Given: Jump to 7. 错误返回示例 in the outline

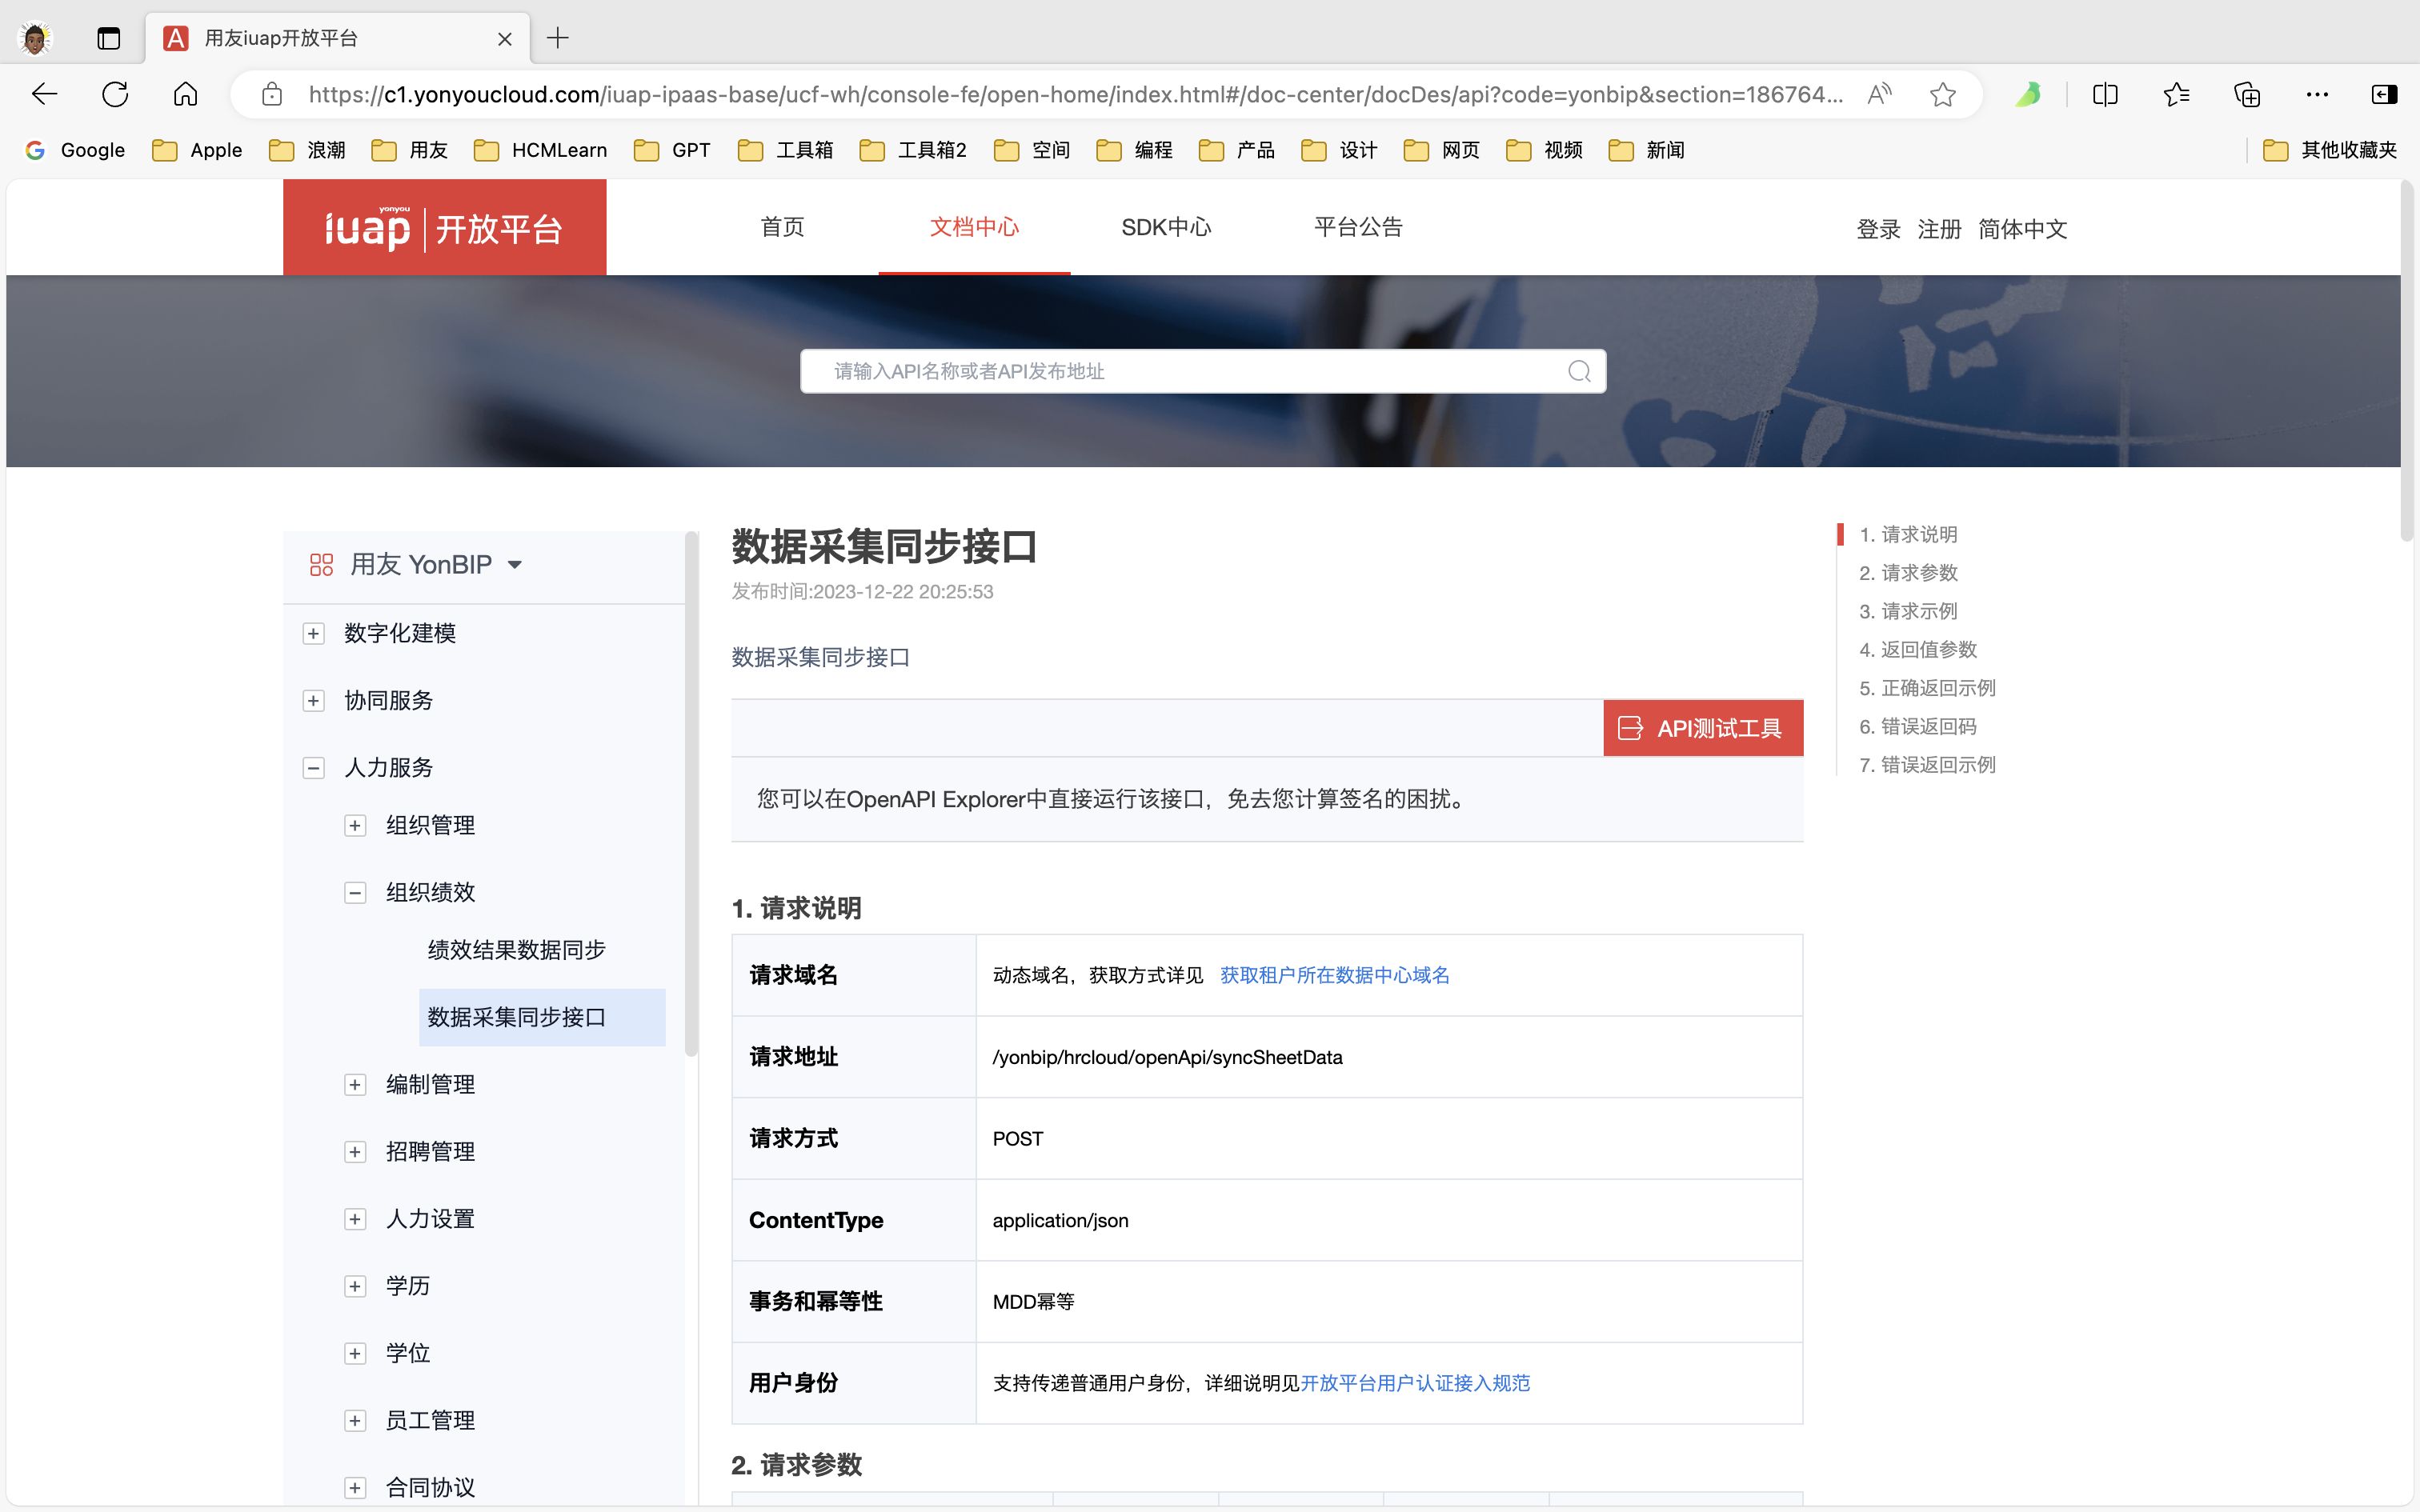Looking at the screenshot, I should pos(1927,765).
